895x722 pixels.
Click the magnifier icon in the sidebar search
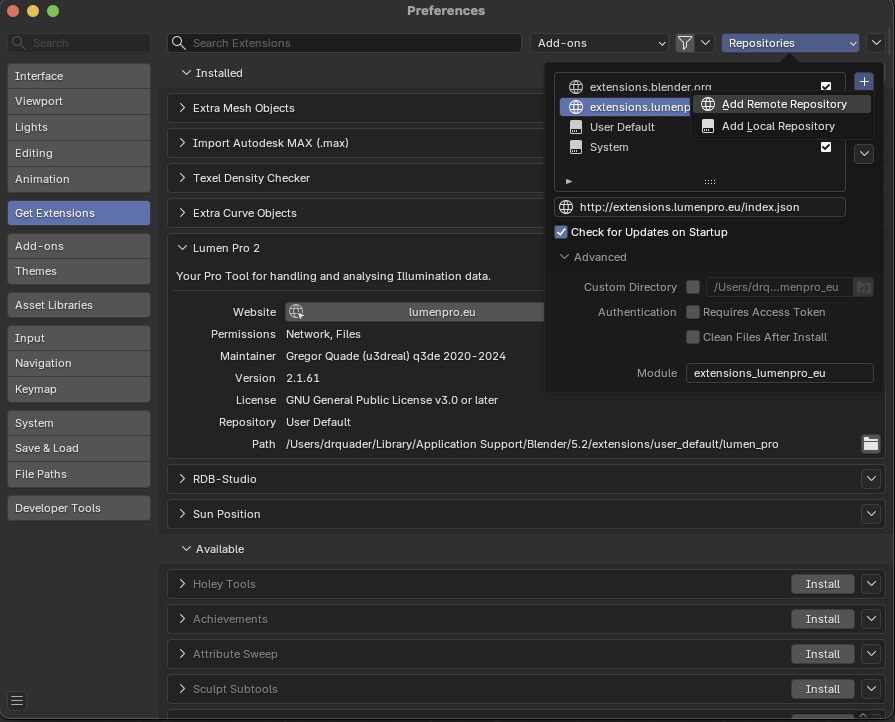click(x=19, y=43)
